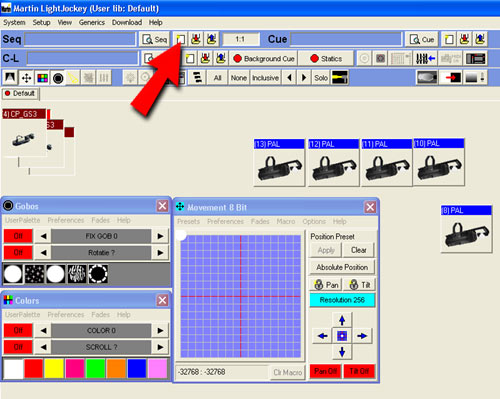
Task: Click the save sequence icon
Action: 196,39
